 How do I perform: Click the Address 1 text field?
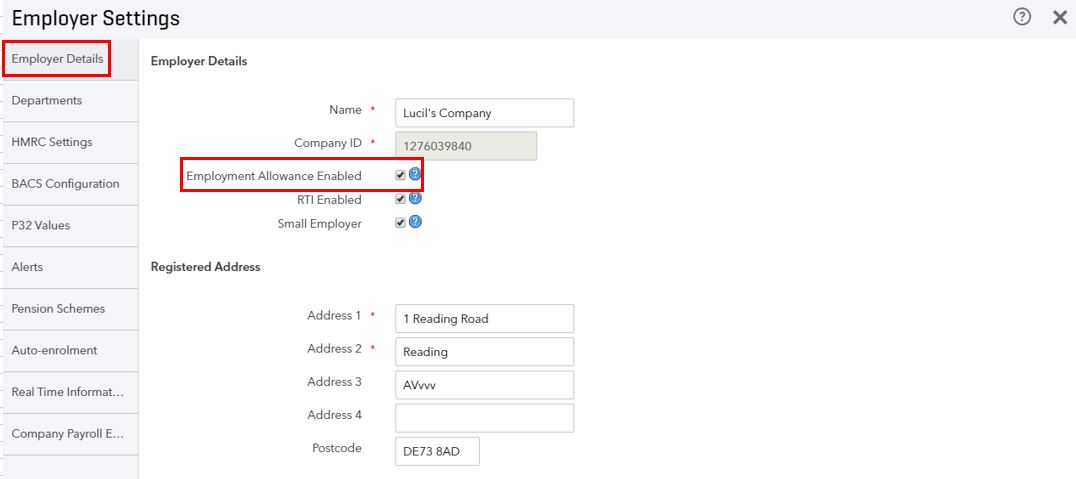484,318
